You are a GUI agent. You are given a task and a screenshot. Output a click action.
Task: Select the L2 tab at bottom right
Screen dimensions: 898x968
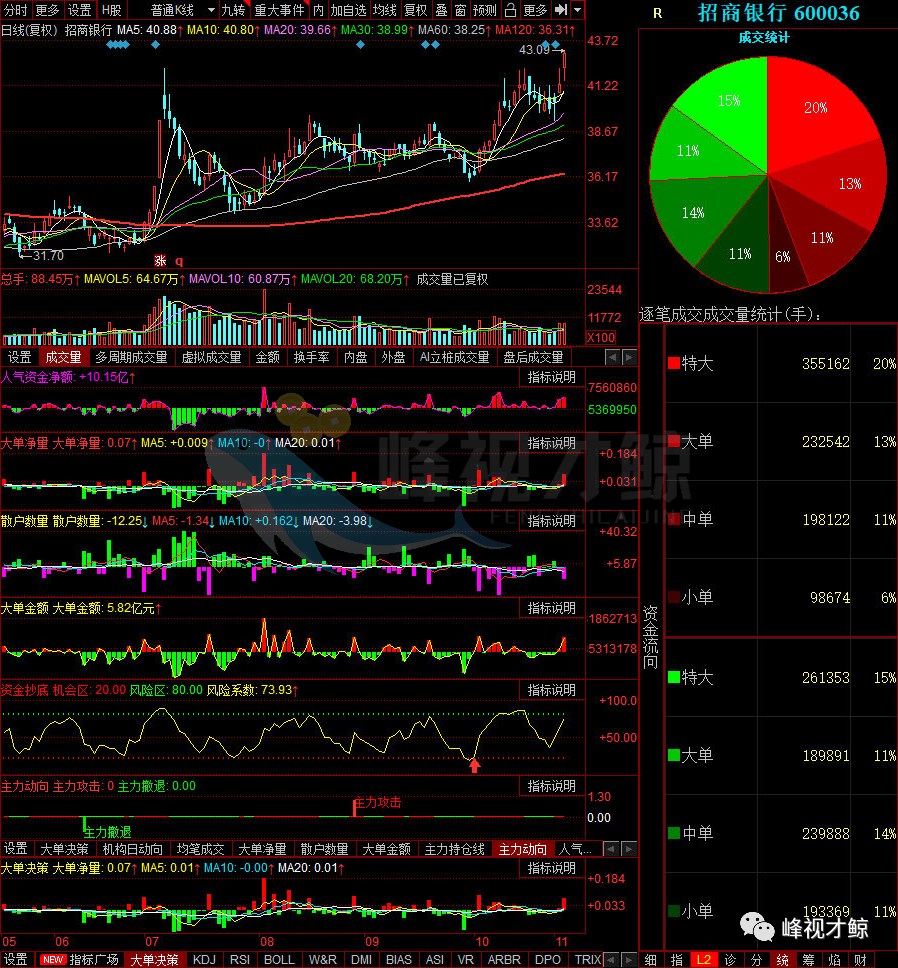point(704,960)
